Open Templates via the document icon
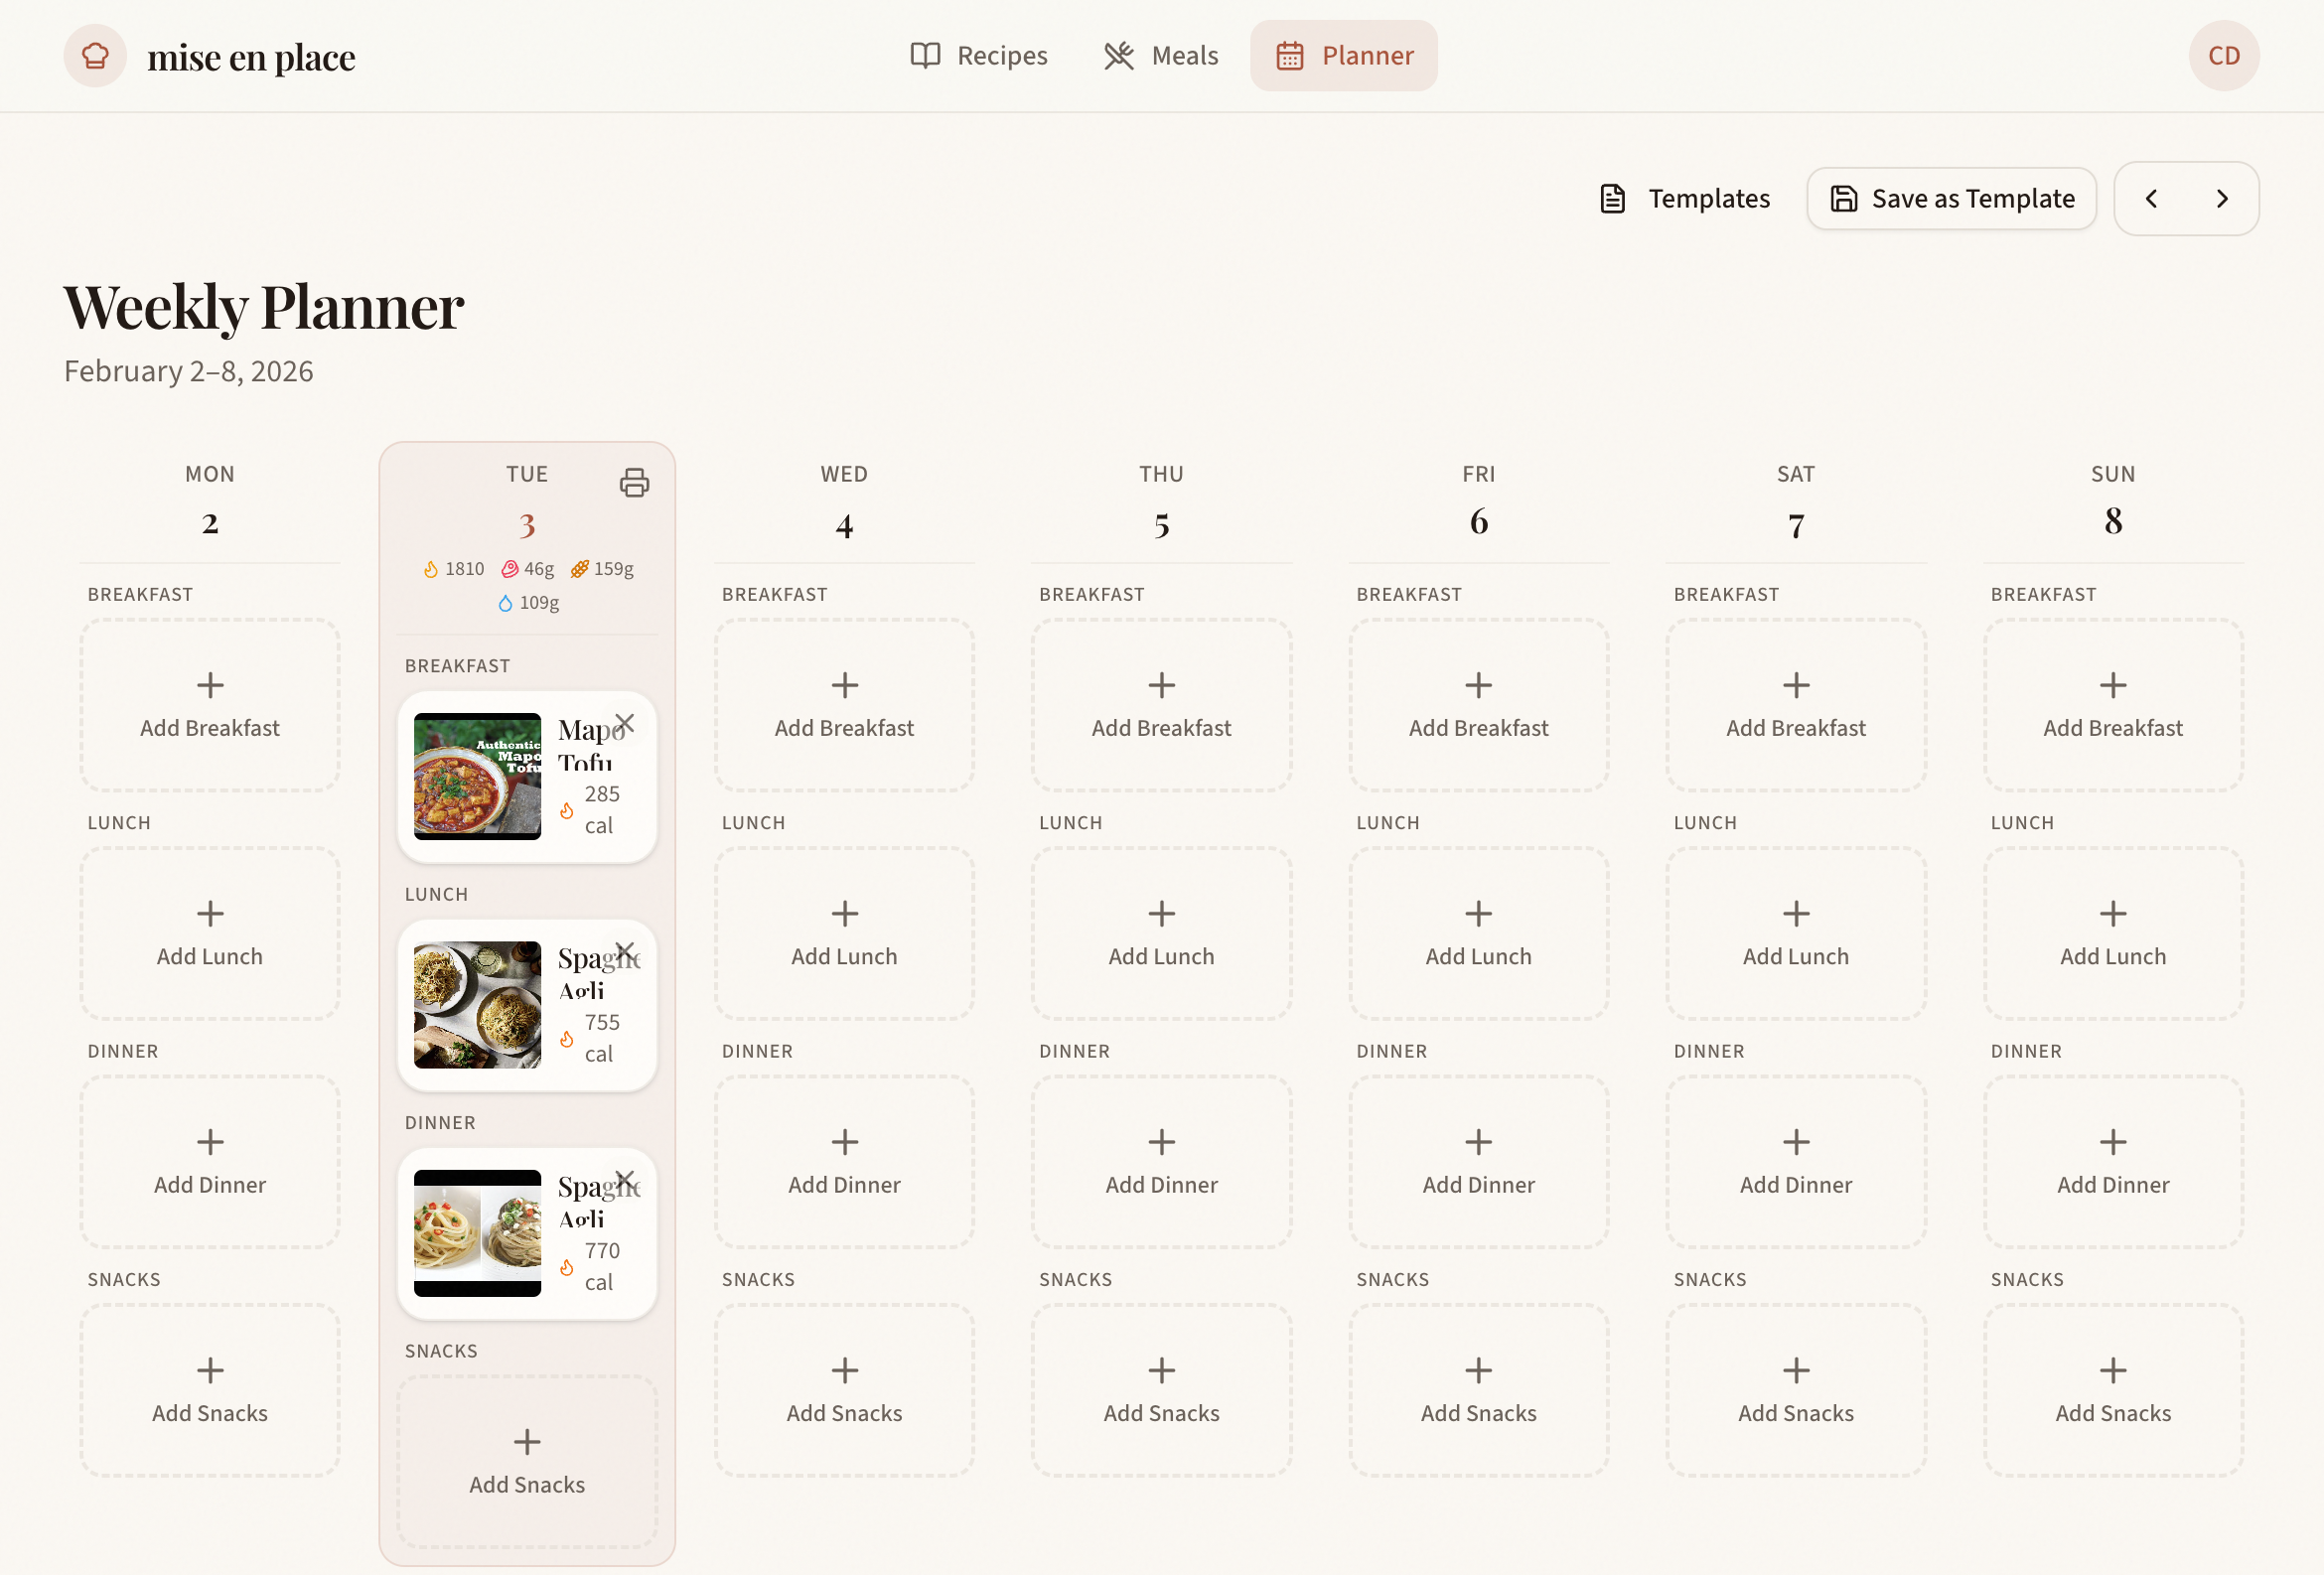Viewport: 2324px width, 1575px height. [x=1612, y=198]
